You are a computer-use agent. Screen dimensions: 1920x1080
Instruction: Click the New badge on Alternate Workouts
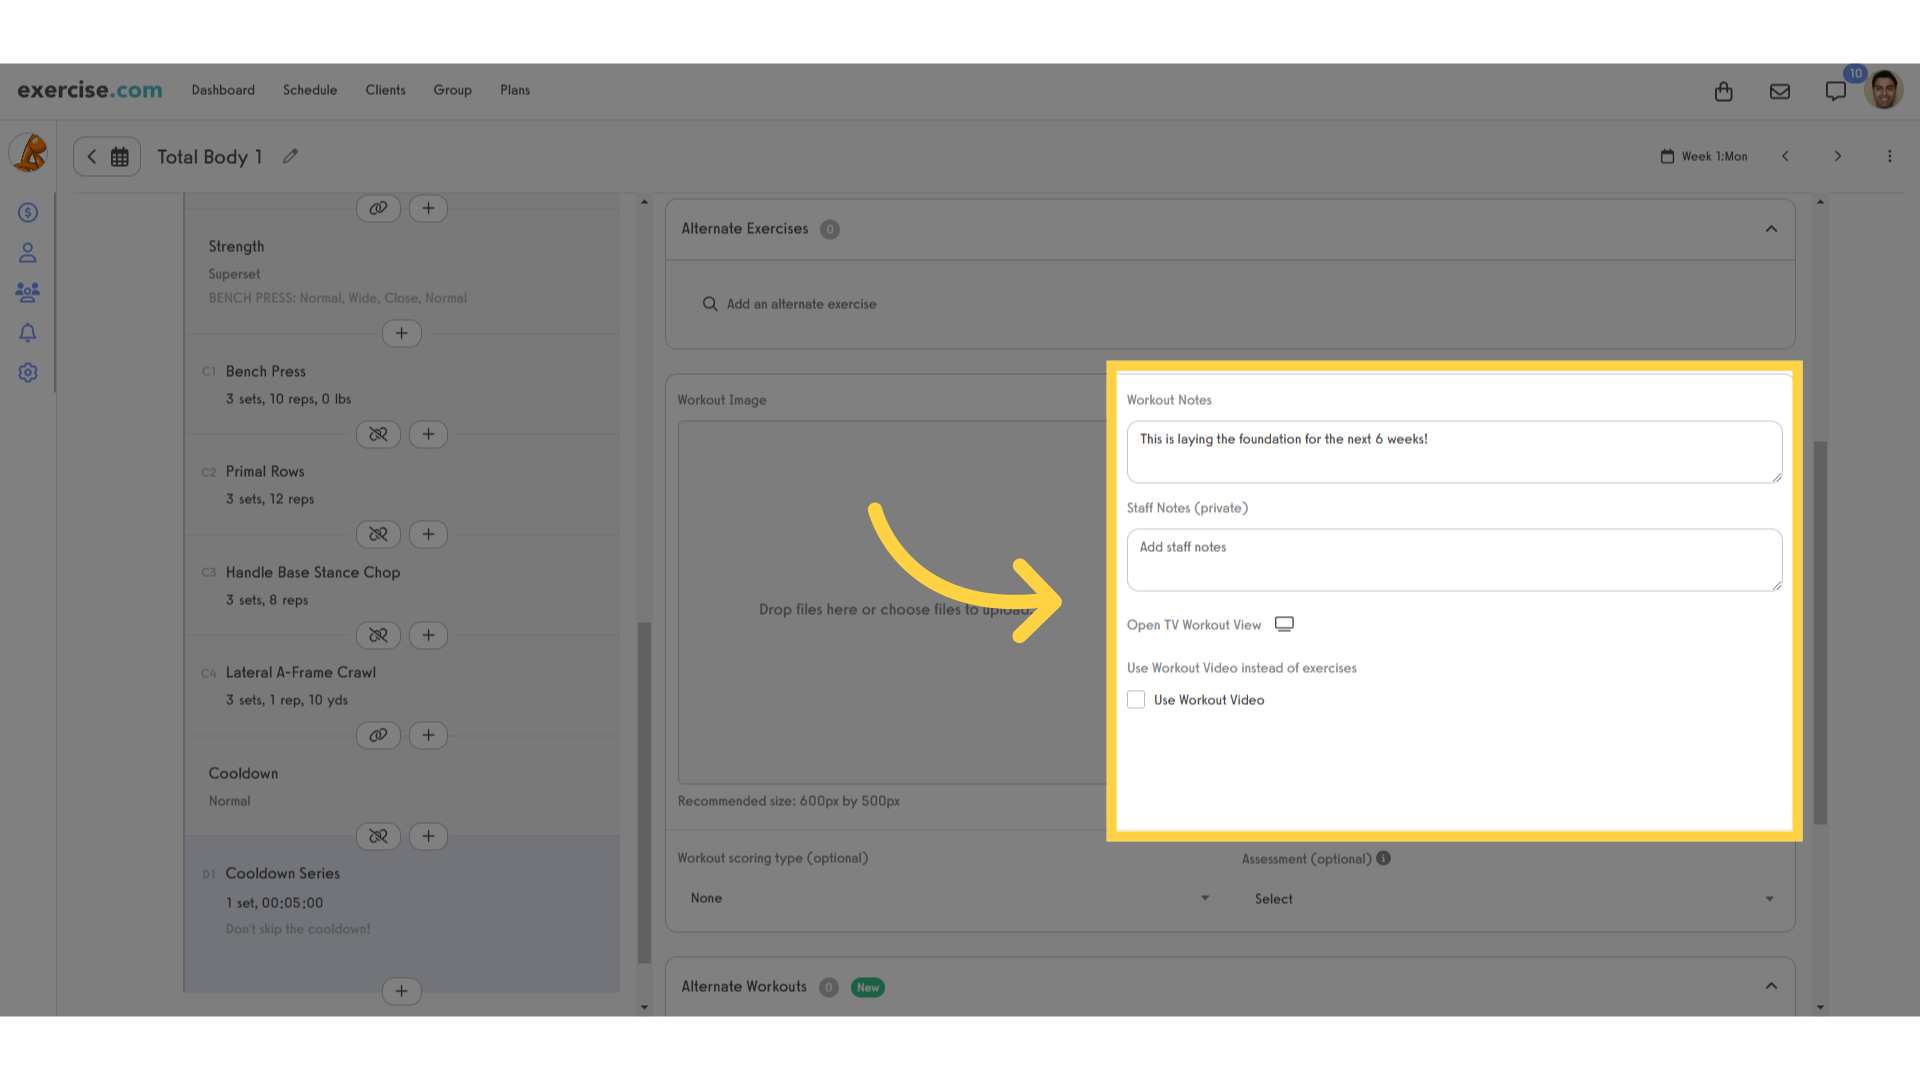click(x=866, y=986)
